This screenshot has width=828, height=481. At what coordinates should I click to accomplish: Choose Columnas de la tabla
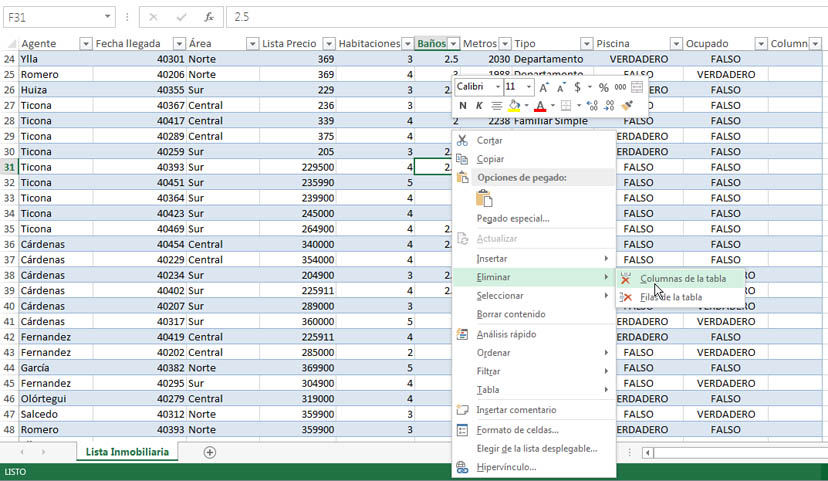click(x=683, y=278)
